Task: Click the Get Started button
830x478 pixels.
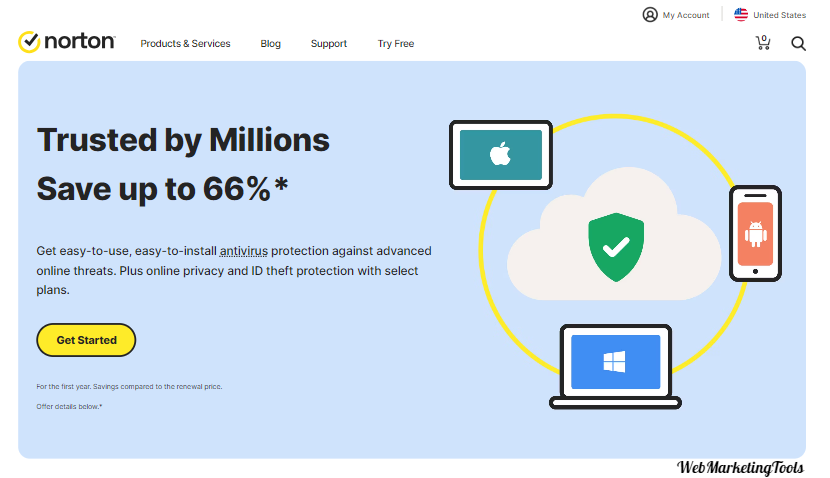Action: click(x=86, y=340)
